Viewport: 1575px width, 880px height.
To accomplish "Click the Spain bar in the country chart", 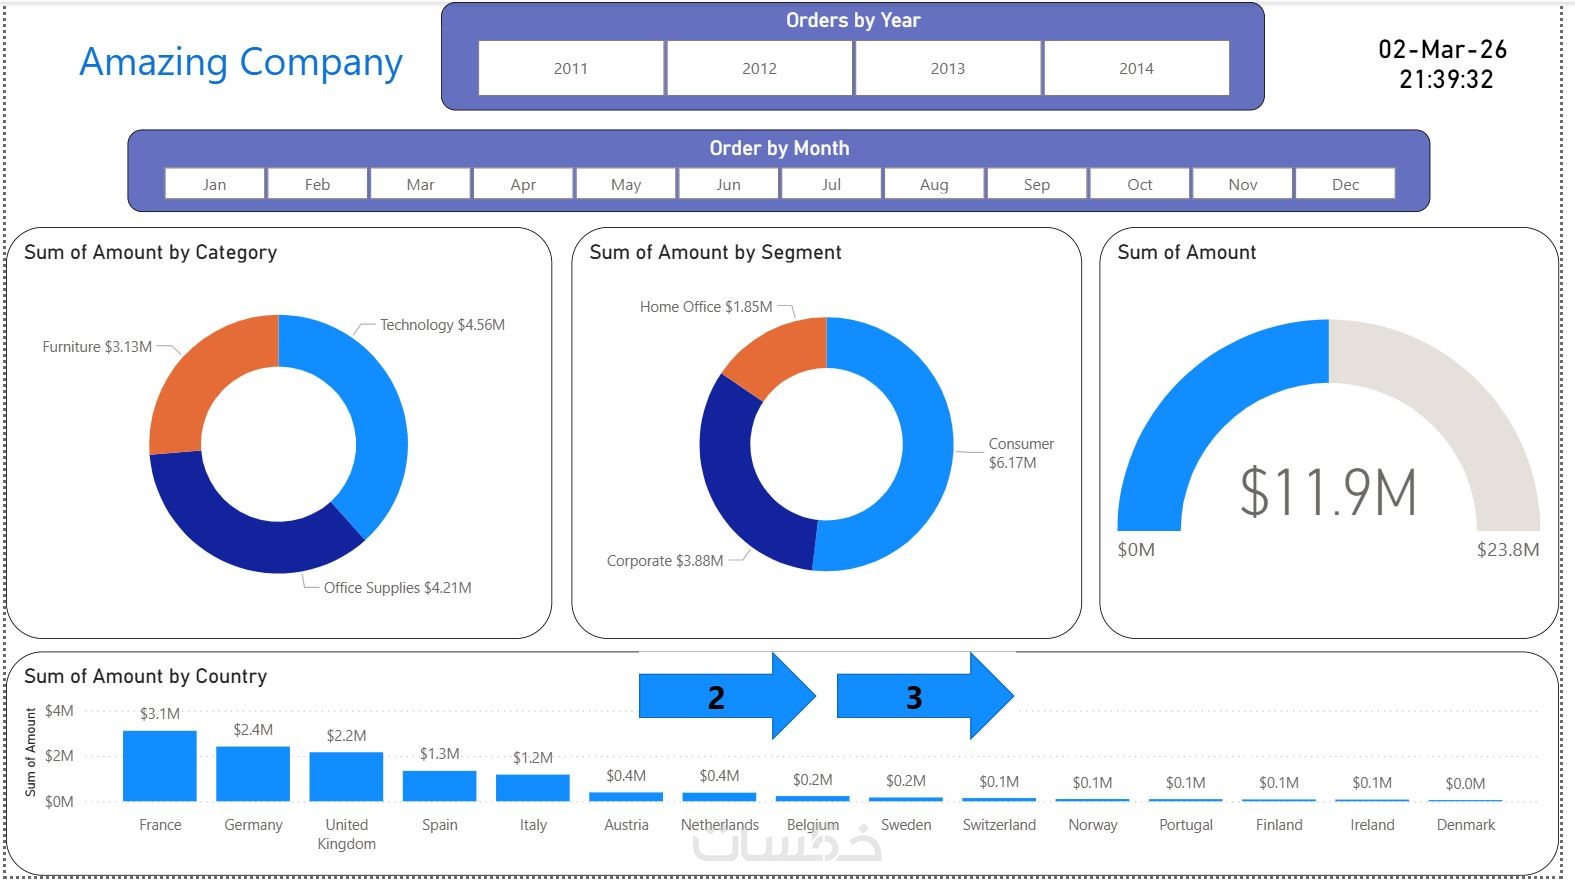I will click(x=440, y=786).
